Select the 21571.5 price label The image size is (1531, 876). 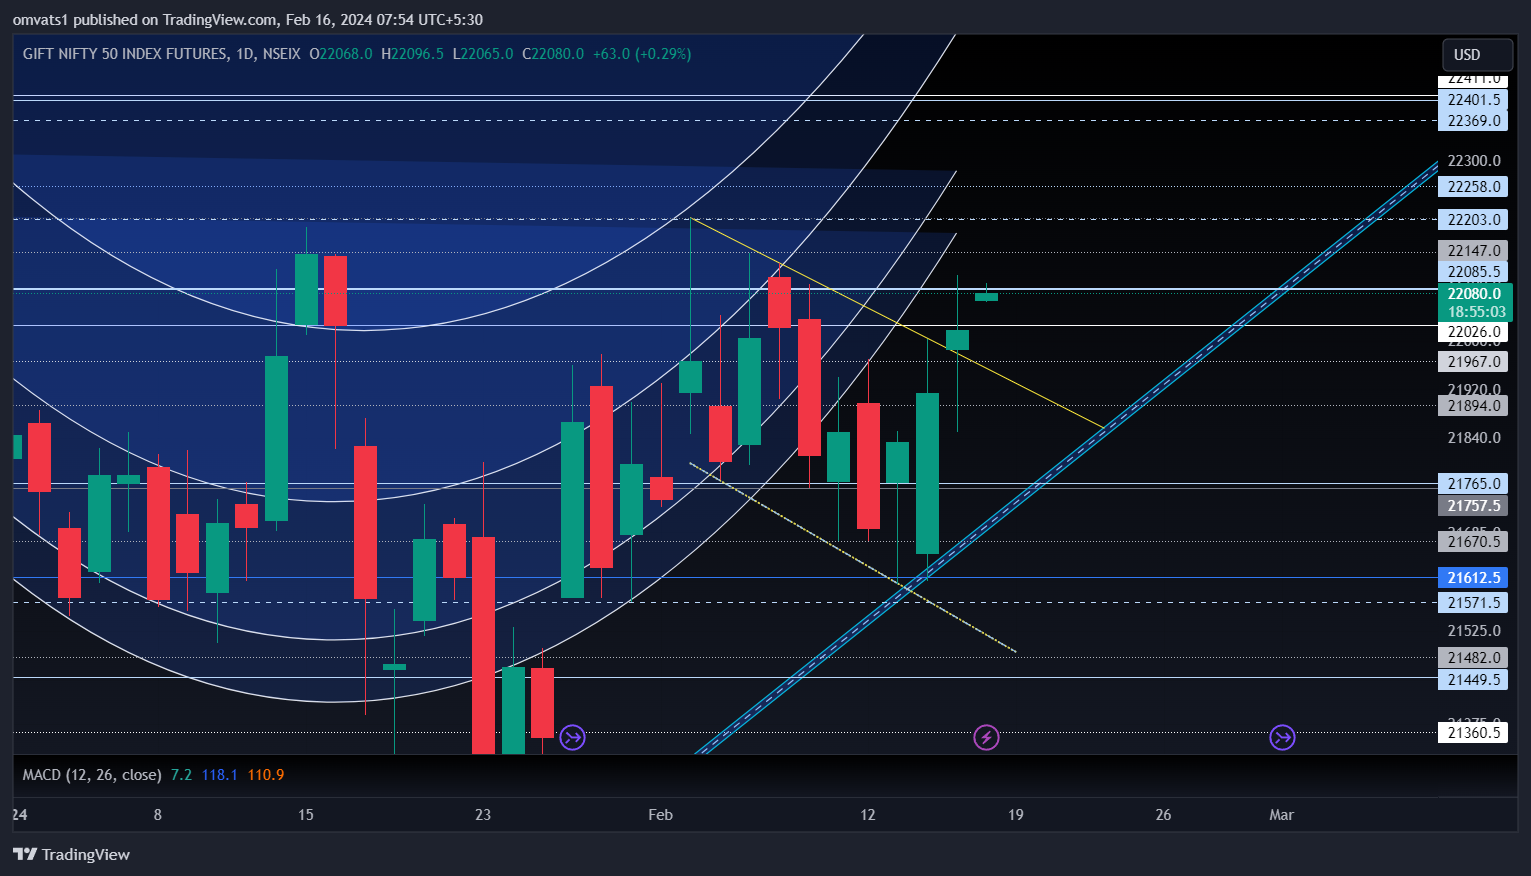coord(1474,603)
